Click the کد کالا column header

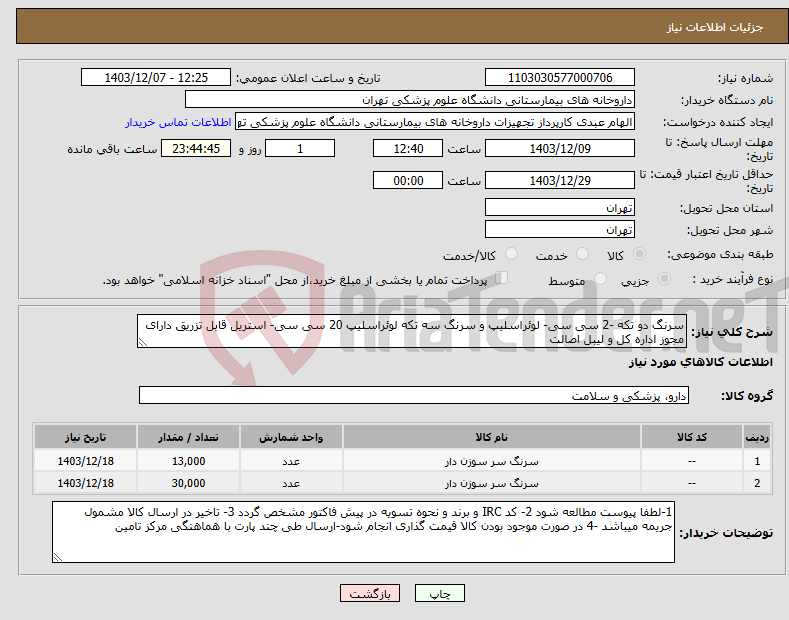click(692, 437)
